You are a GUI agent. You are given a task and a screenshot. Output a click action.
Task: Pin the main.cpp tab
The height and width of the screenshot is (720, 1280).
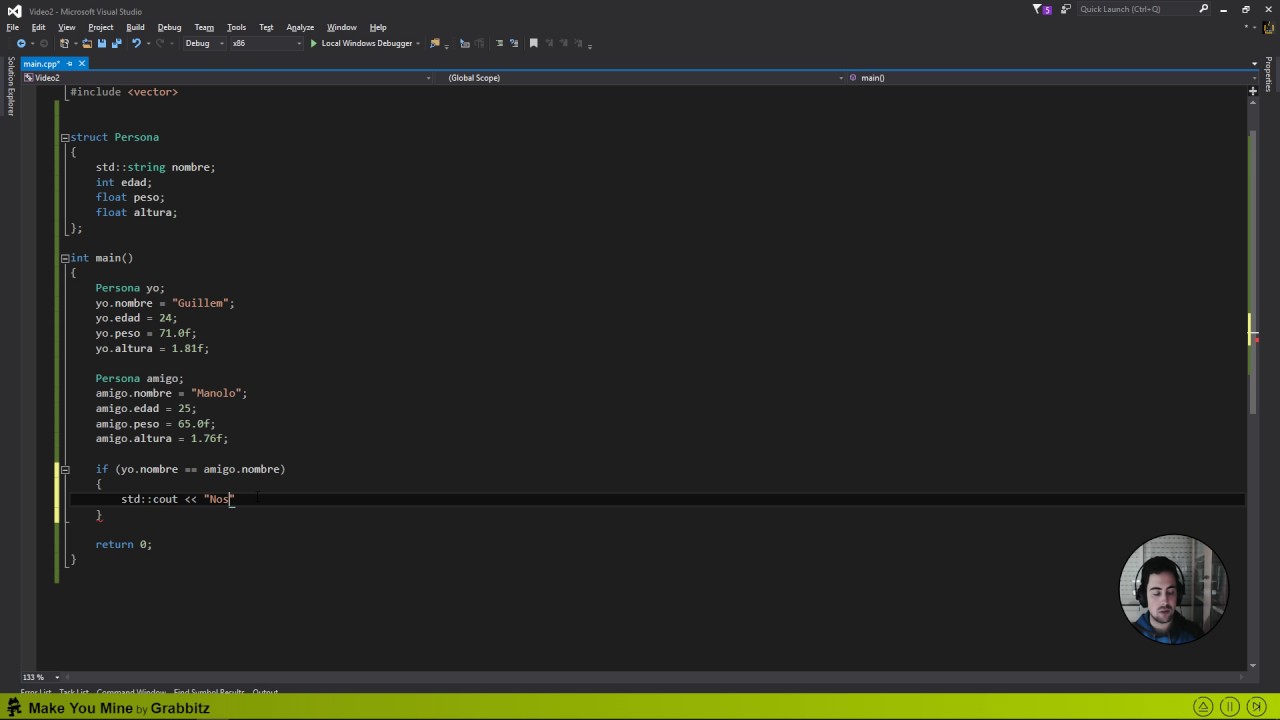pyautogui.click(x=69, y=64)
